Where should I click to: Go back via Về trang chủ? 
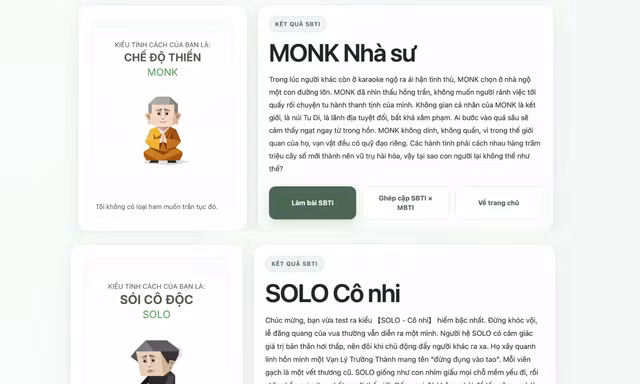coord(498,203)
